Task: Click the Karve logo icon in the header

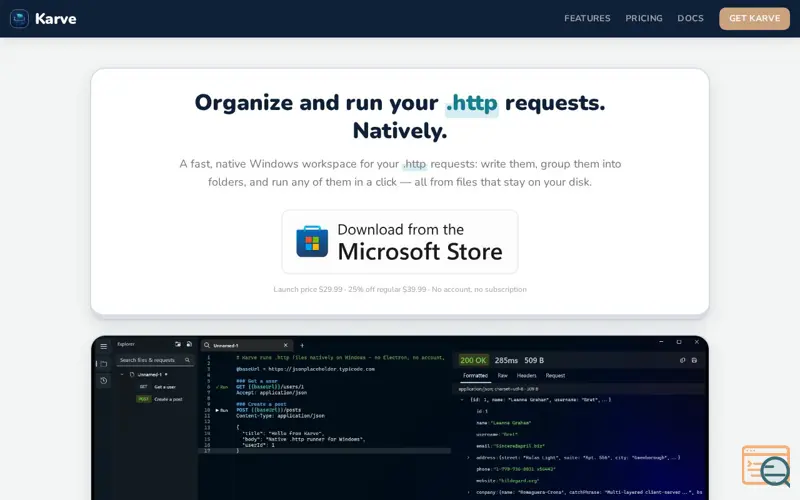Action: 19,18
